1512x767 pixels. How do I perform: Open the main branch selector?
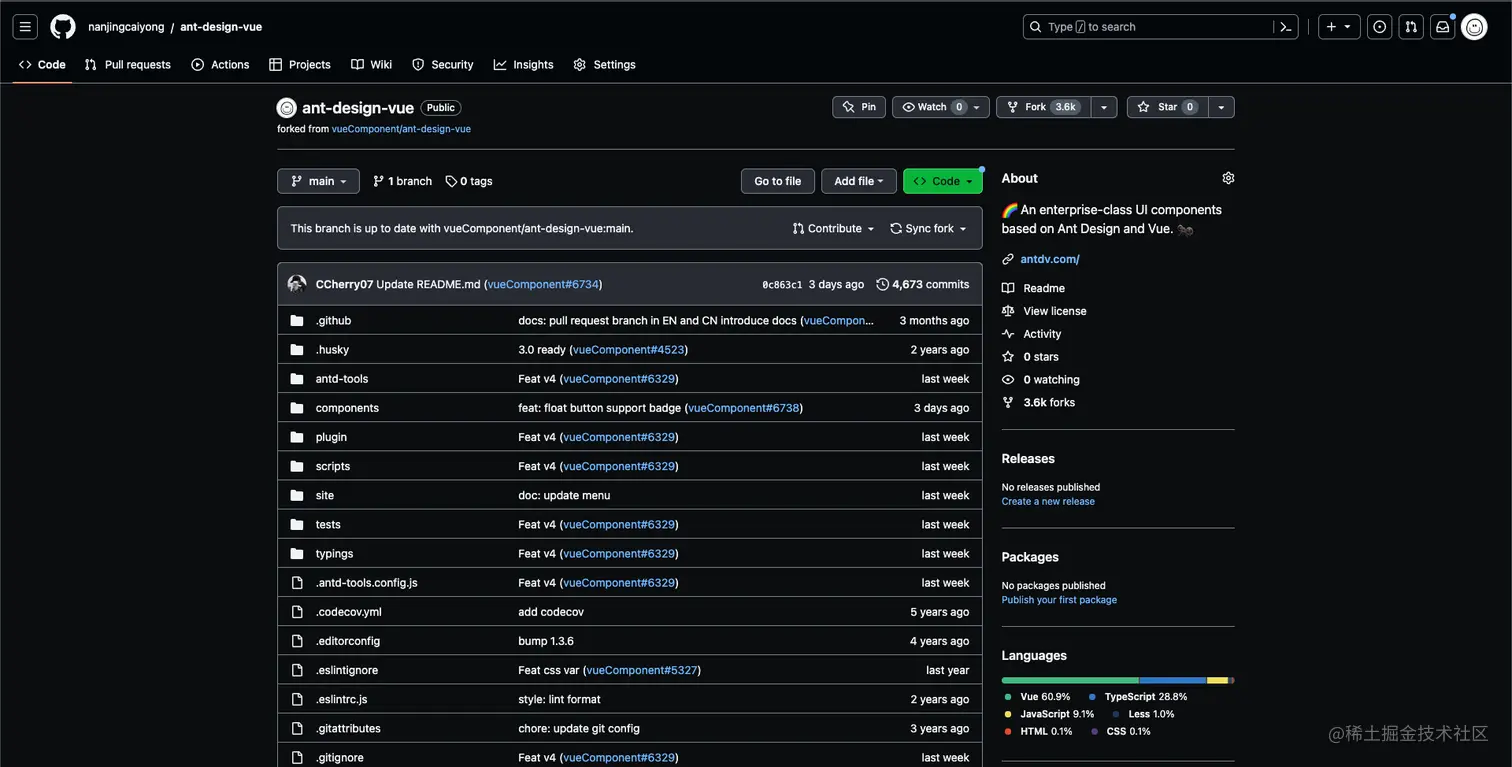[318, 181]
